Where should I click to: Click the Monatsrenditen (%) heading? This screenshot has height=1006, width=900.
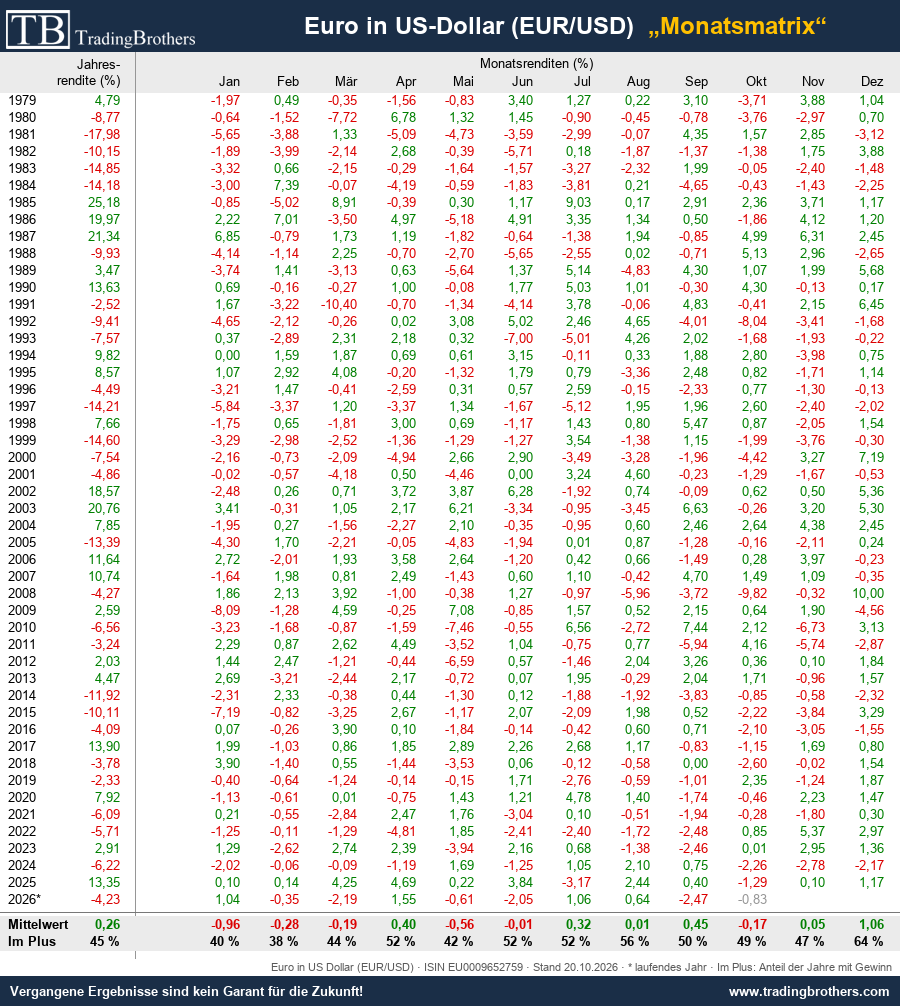coord(536,64)
